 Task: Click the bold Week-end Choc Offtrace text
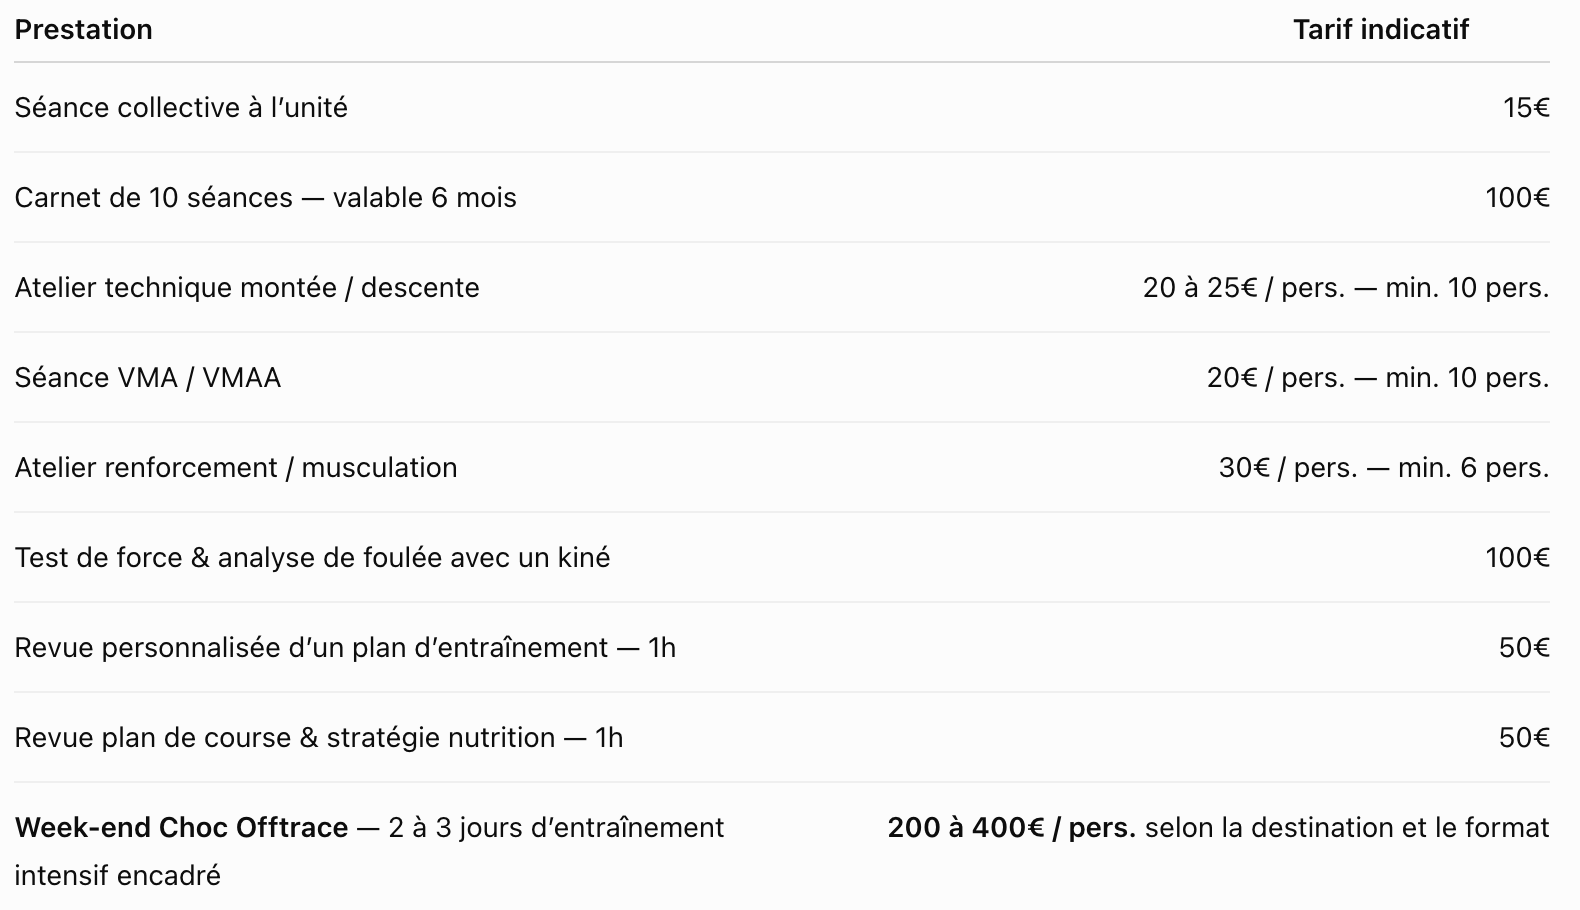[x=181, y=828]
